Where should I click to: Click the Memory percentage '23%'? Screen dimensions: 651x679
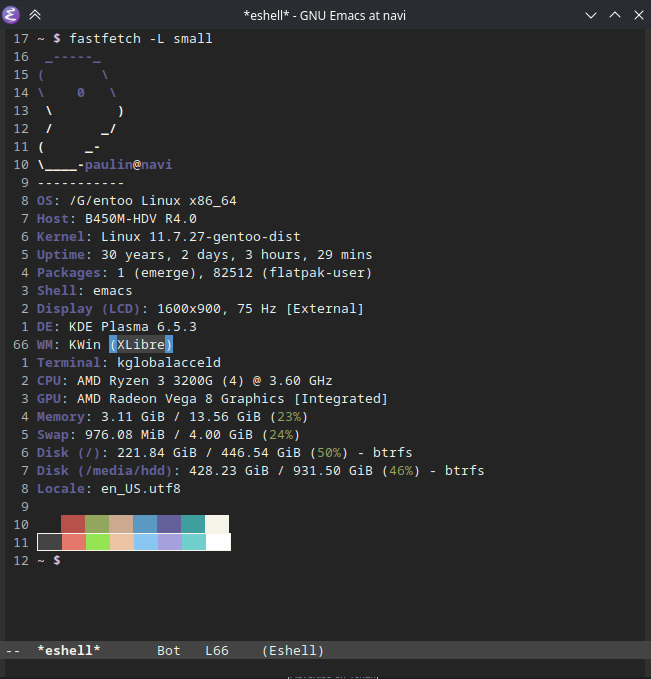point(289,417)
